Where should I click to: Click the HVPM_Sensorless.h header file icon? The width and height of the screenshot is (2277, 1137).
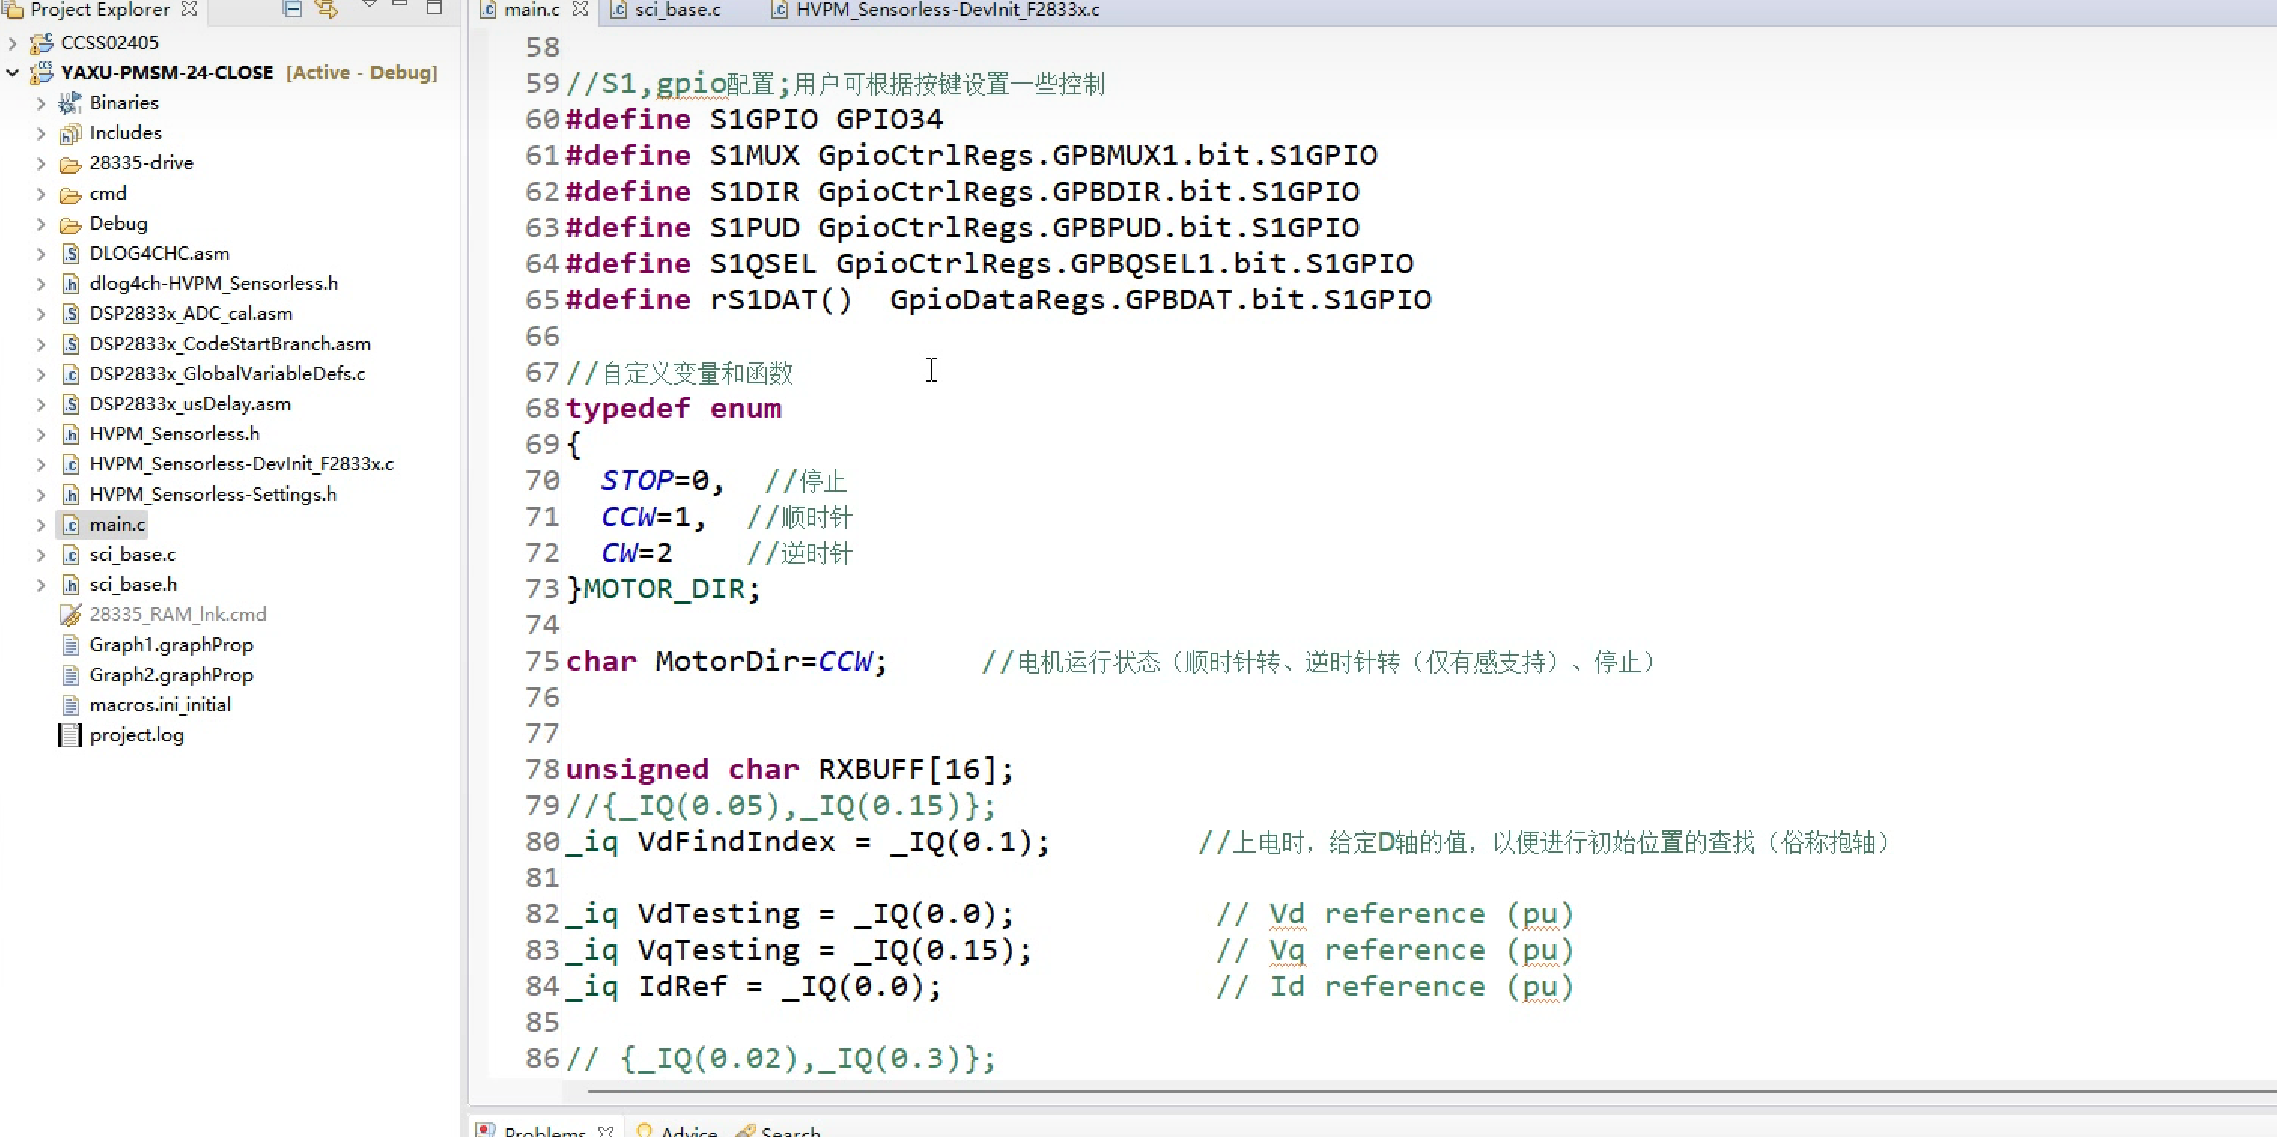[x=70, y=434]
